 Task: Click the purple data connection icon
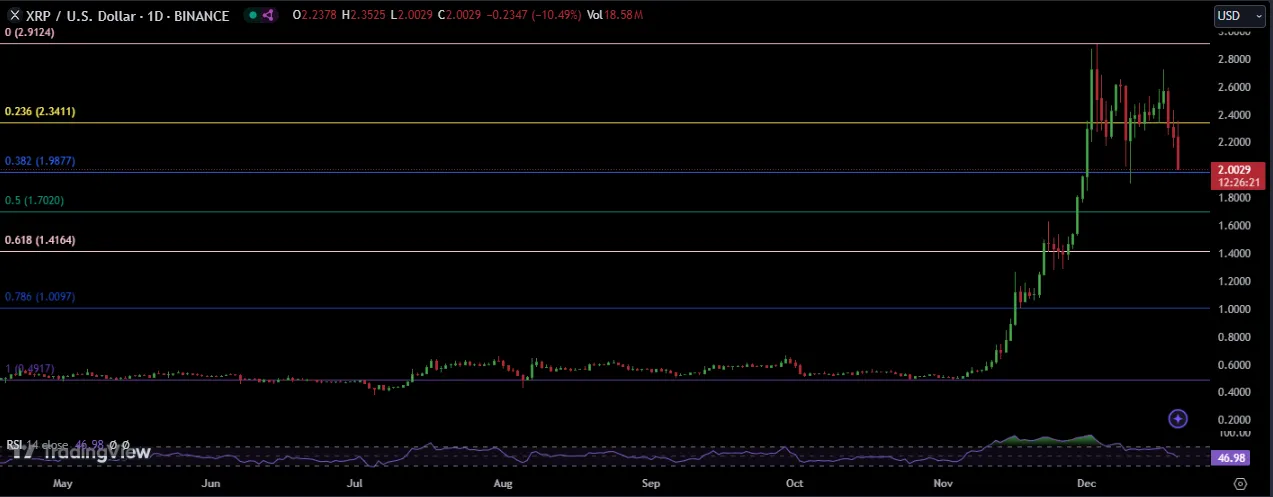click(x=268, y=15)
